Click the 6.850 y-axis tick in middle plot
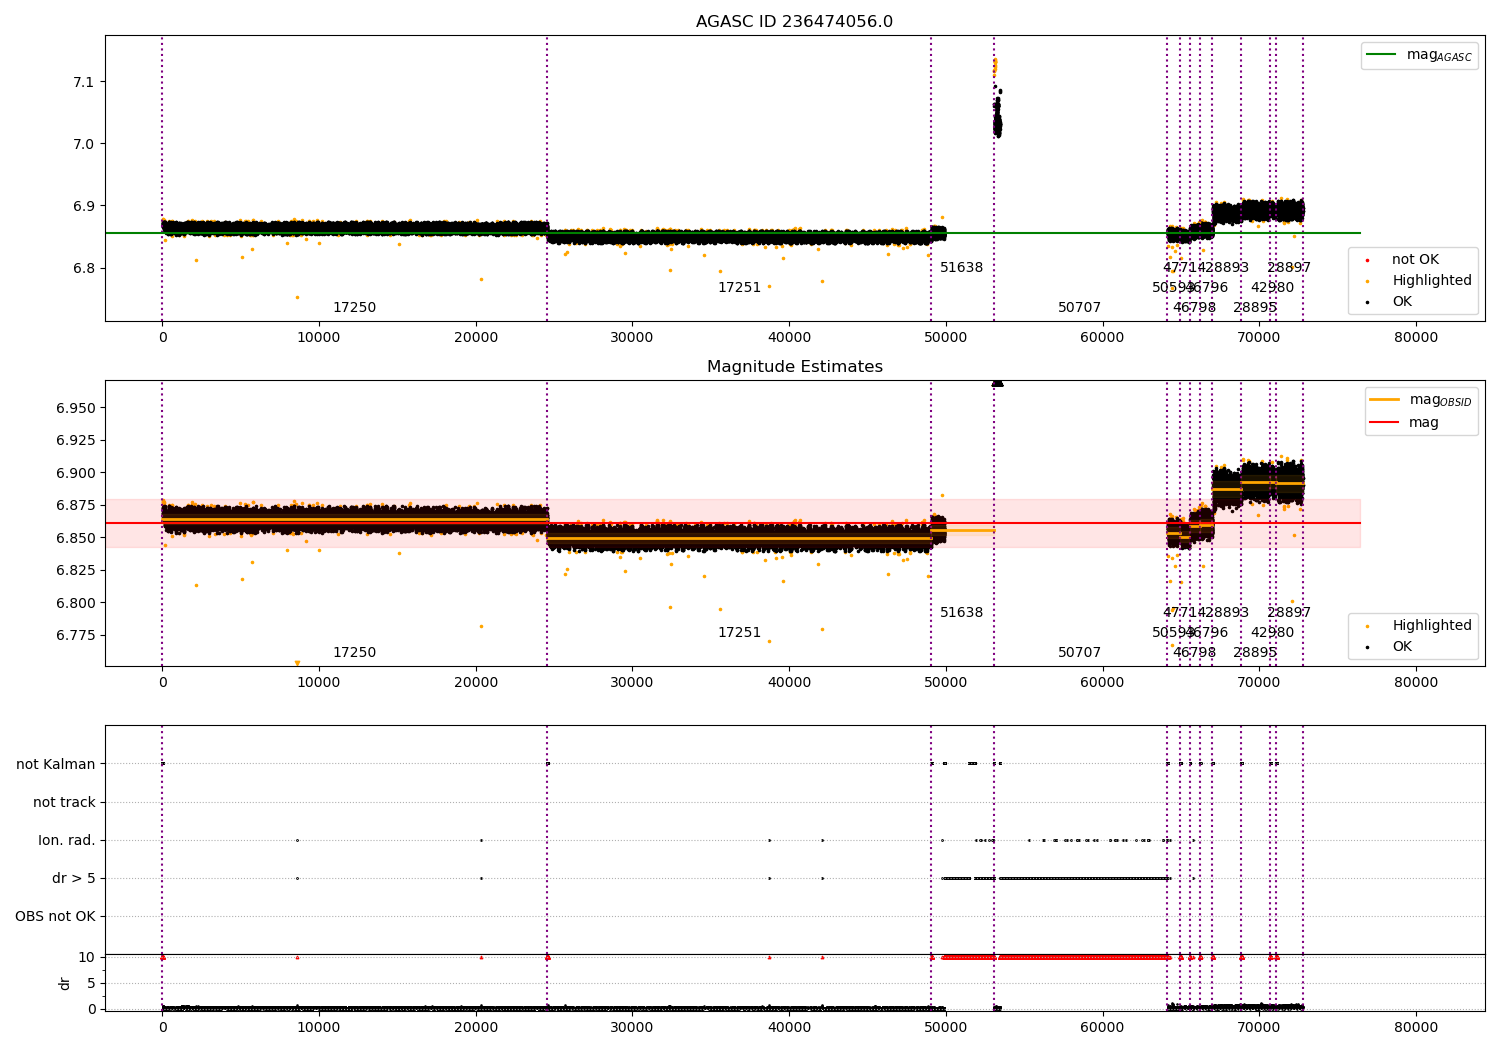 click(76, 538)
